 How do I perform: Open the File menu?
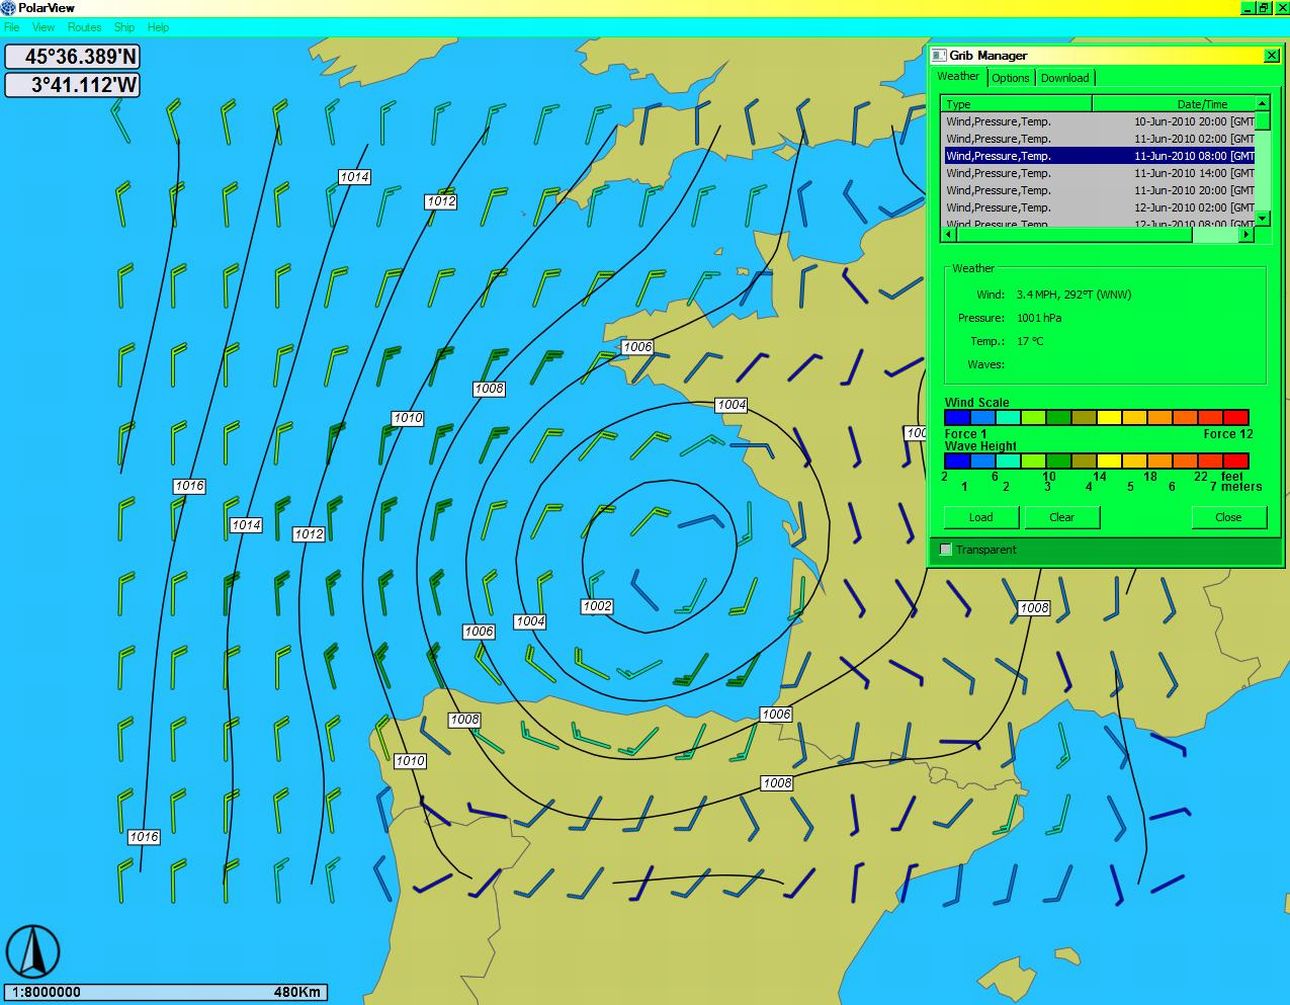(x=12, y=27)
